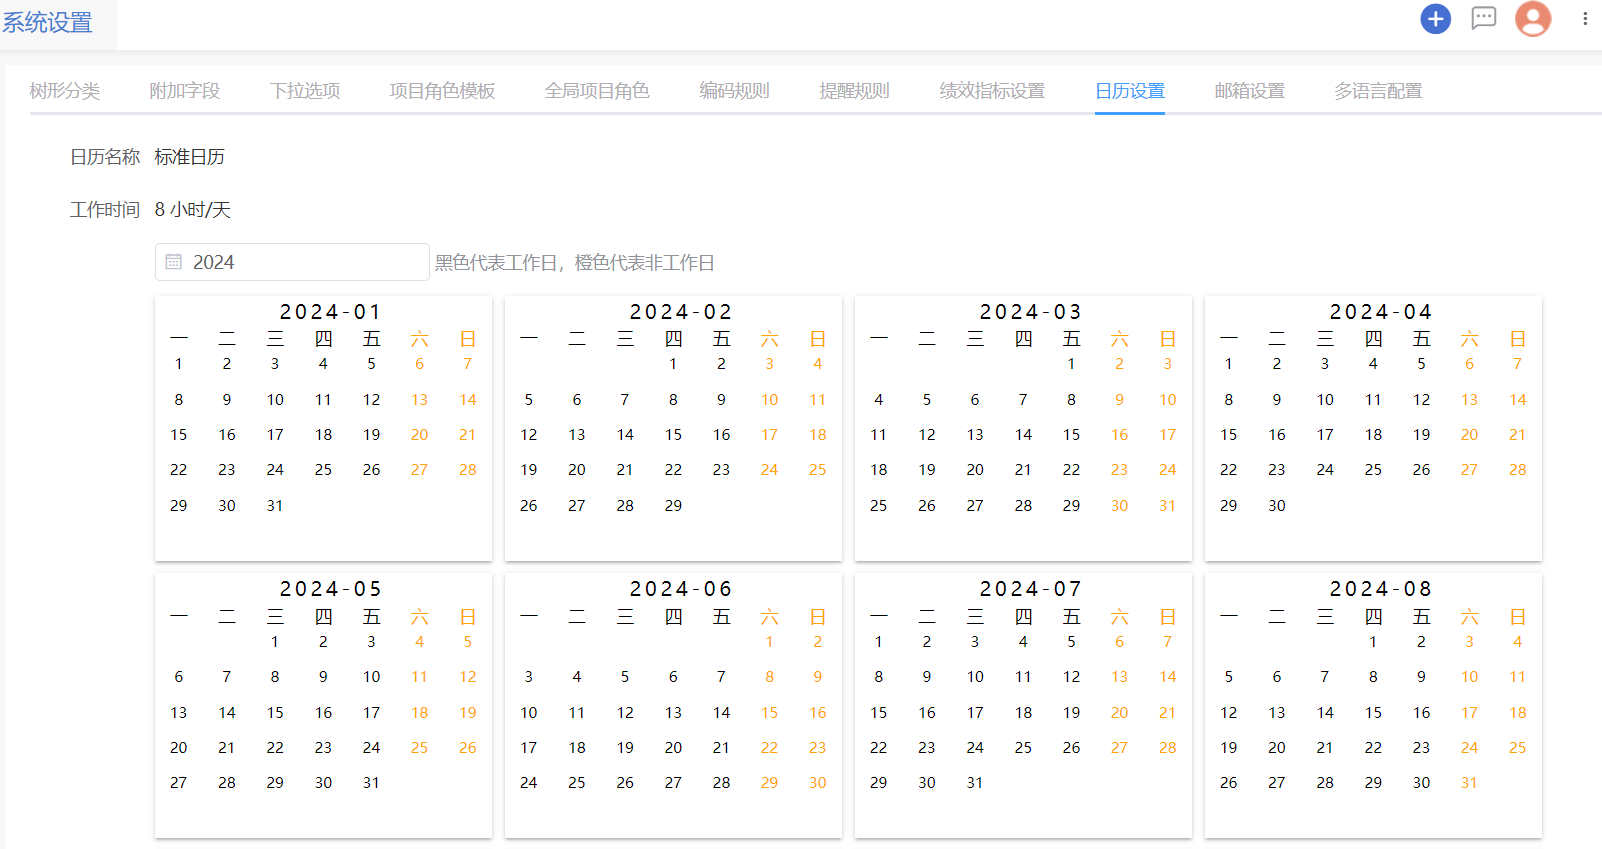The width and height of the screenshot is (1602, 849).
Task: Open the chat messages icon
Action: [1483, 18]
